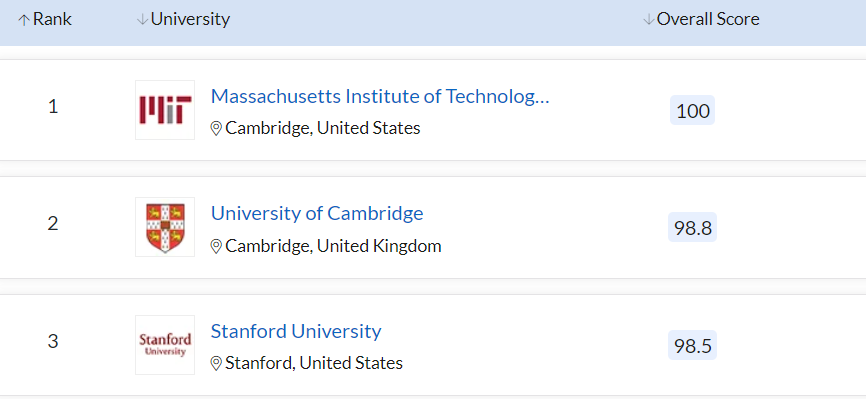Click the 98.8 score badge

coord(693,227)
